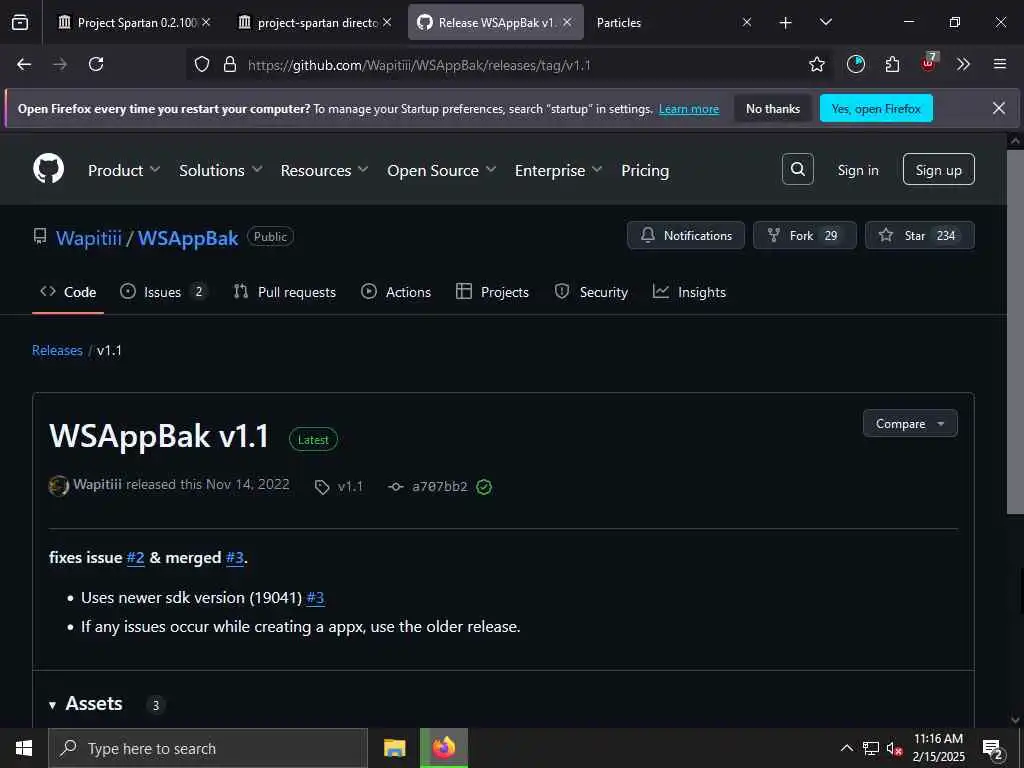Open the Windows Start menu
The height and width of the screenshot is (768, 1024).
click(x=24, y=748)
